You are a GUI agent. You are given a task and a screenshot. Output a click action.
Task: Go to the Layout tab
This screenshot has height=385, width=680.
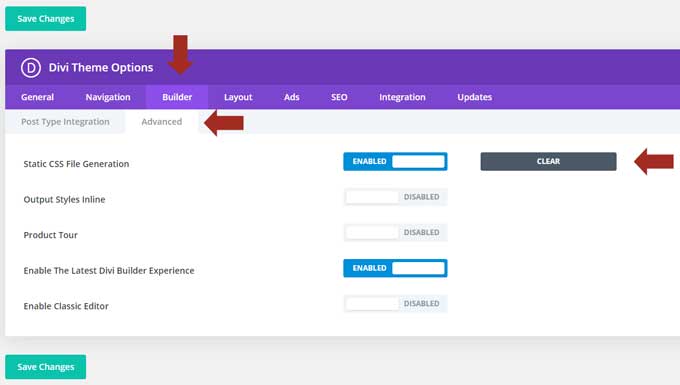[238, 97]
